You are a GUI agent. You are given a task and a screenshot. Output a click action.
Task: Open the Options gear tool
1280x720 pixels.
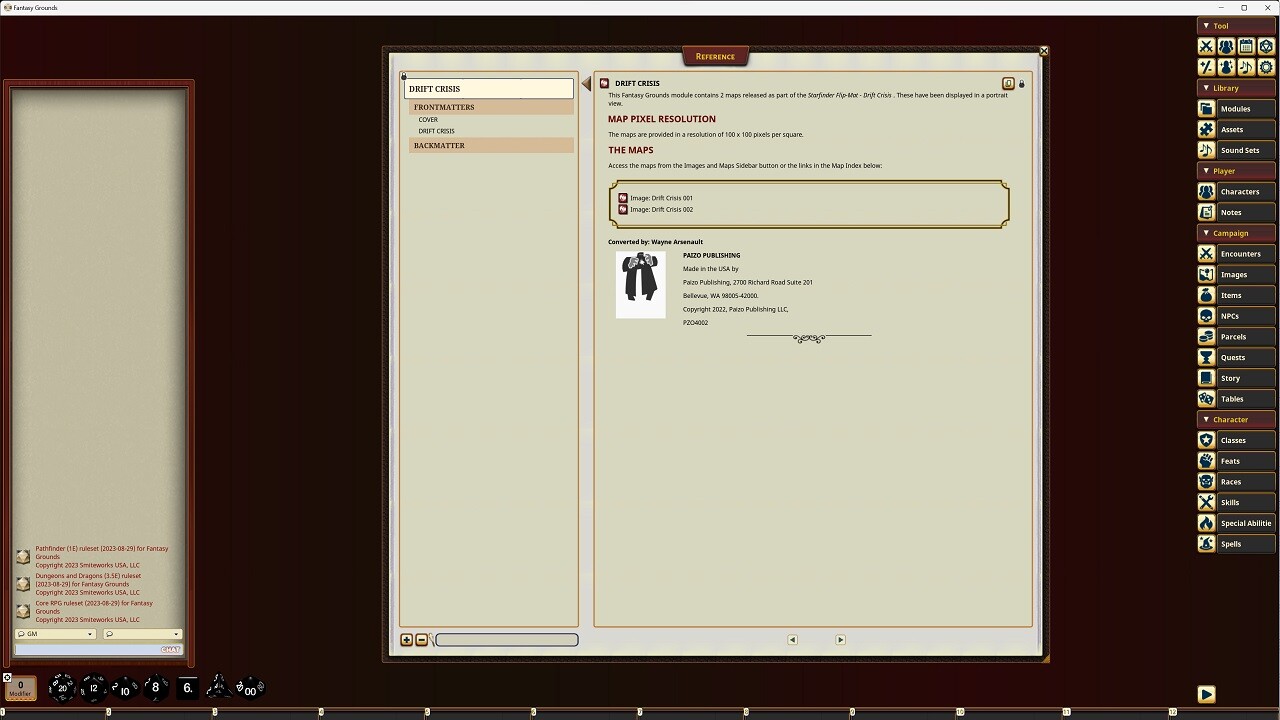coord(1266,66)
